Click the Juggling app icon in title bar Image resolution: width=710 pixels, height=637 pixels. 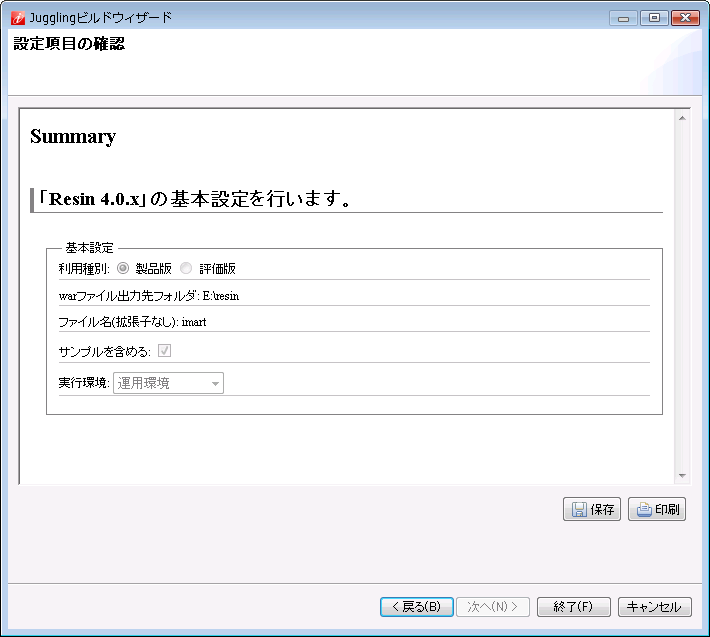click(x=18, y=18)
